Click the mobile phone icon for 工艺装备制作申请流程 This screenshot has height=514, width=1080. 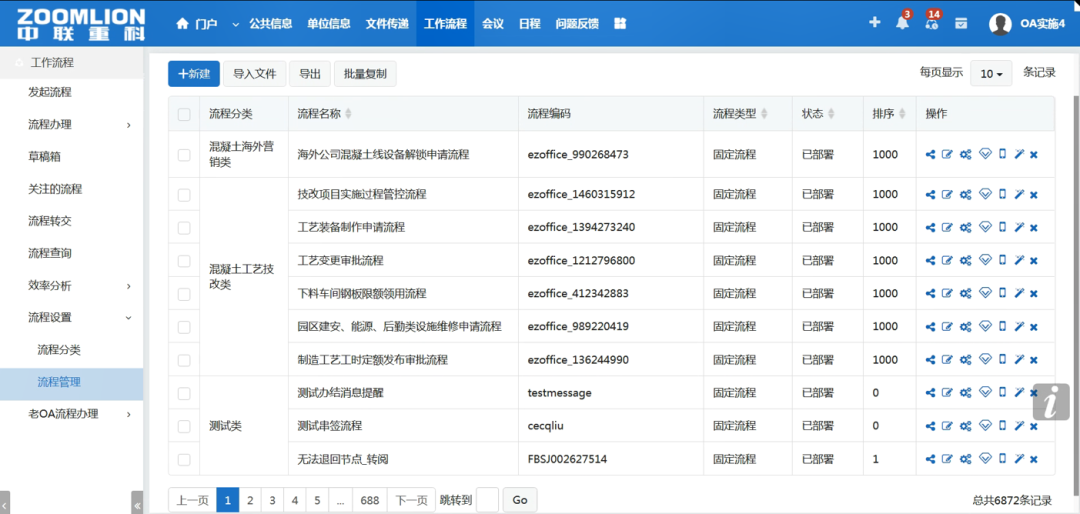coord(1002,228)
